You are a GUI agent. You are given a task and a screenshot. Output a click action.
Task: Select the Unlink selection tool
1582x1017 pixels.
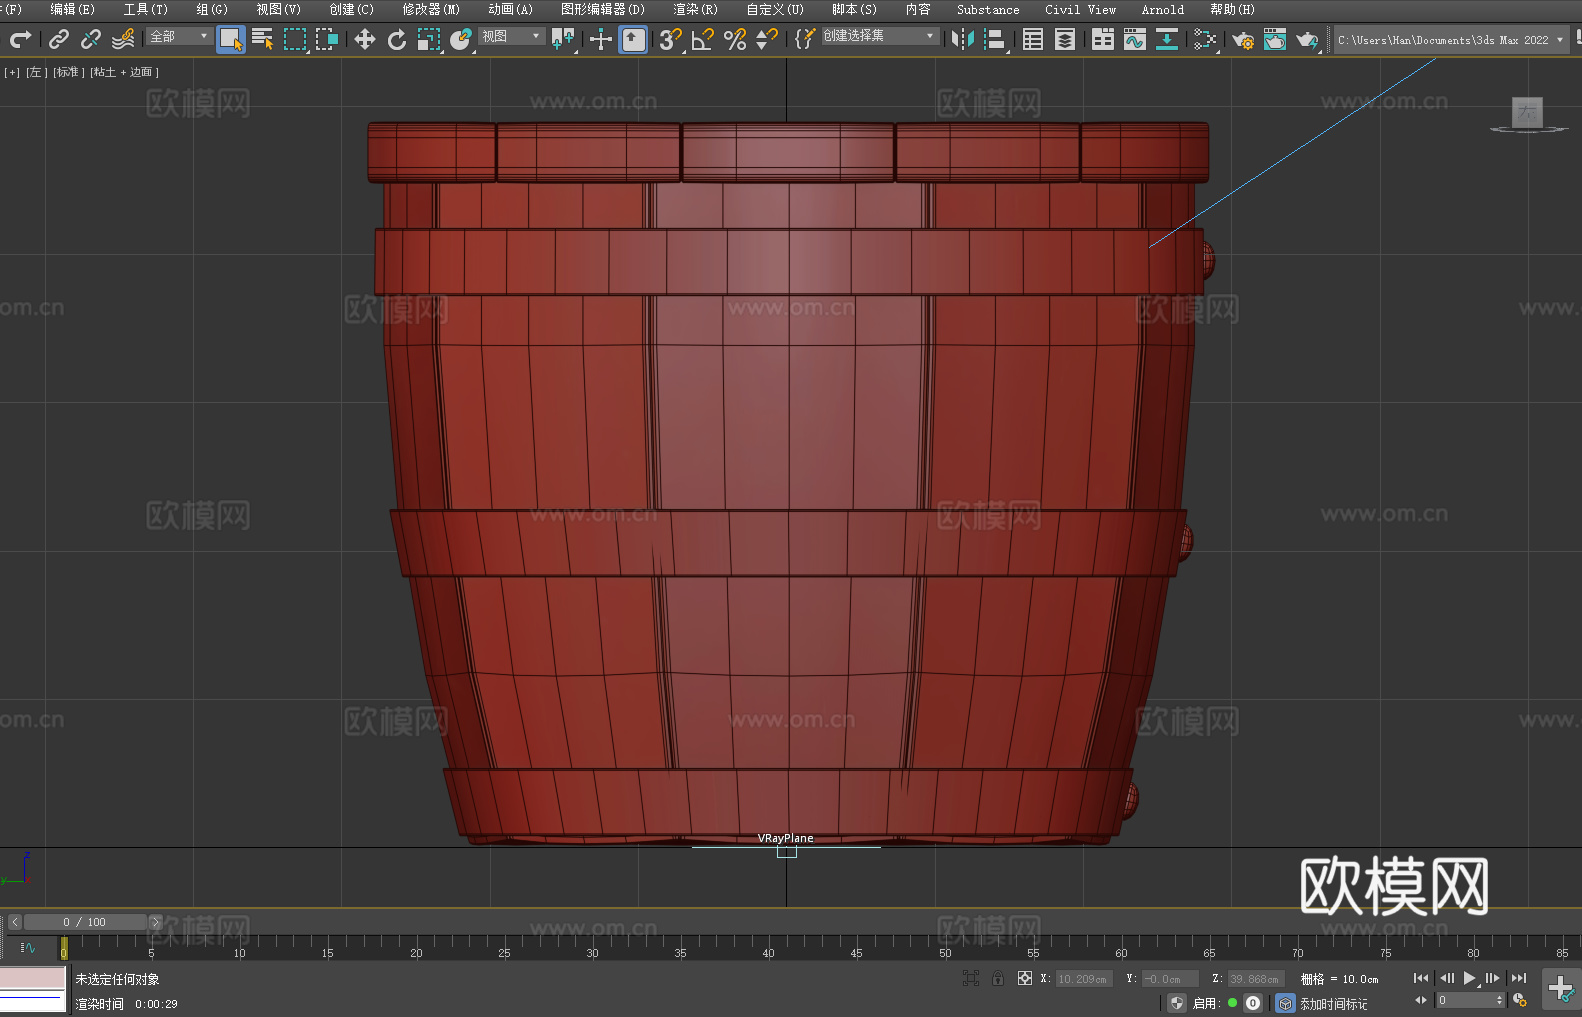[x=91, y=39]
